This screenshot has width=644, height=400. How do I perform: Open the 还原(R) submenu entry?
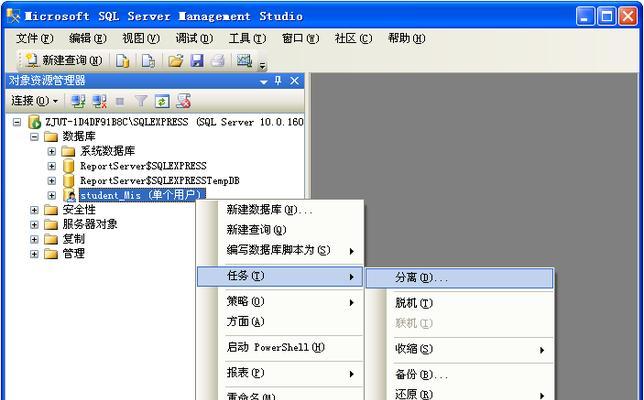coord(460,393)
